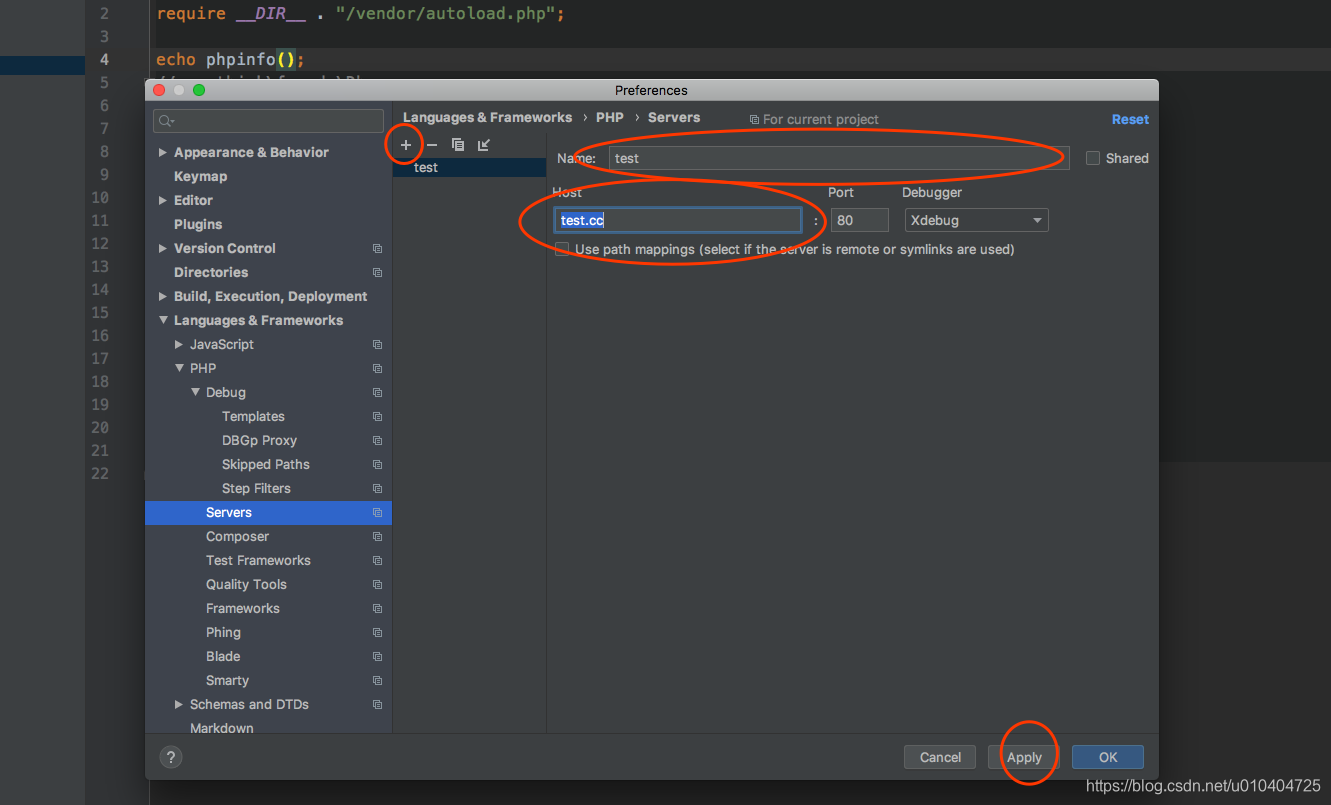Focus the server Name field
Screen dimensions: 1331x805
tap(839, 158)
